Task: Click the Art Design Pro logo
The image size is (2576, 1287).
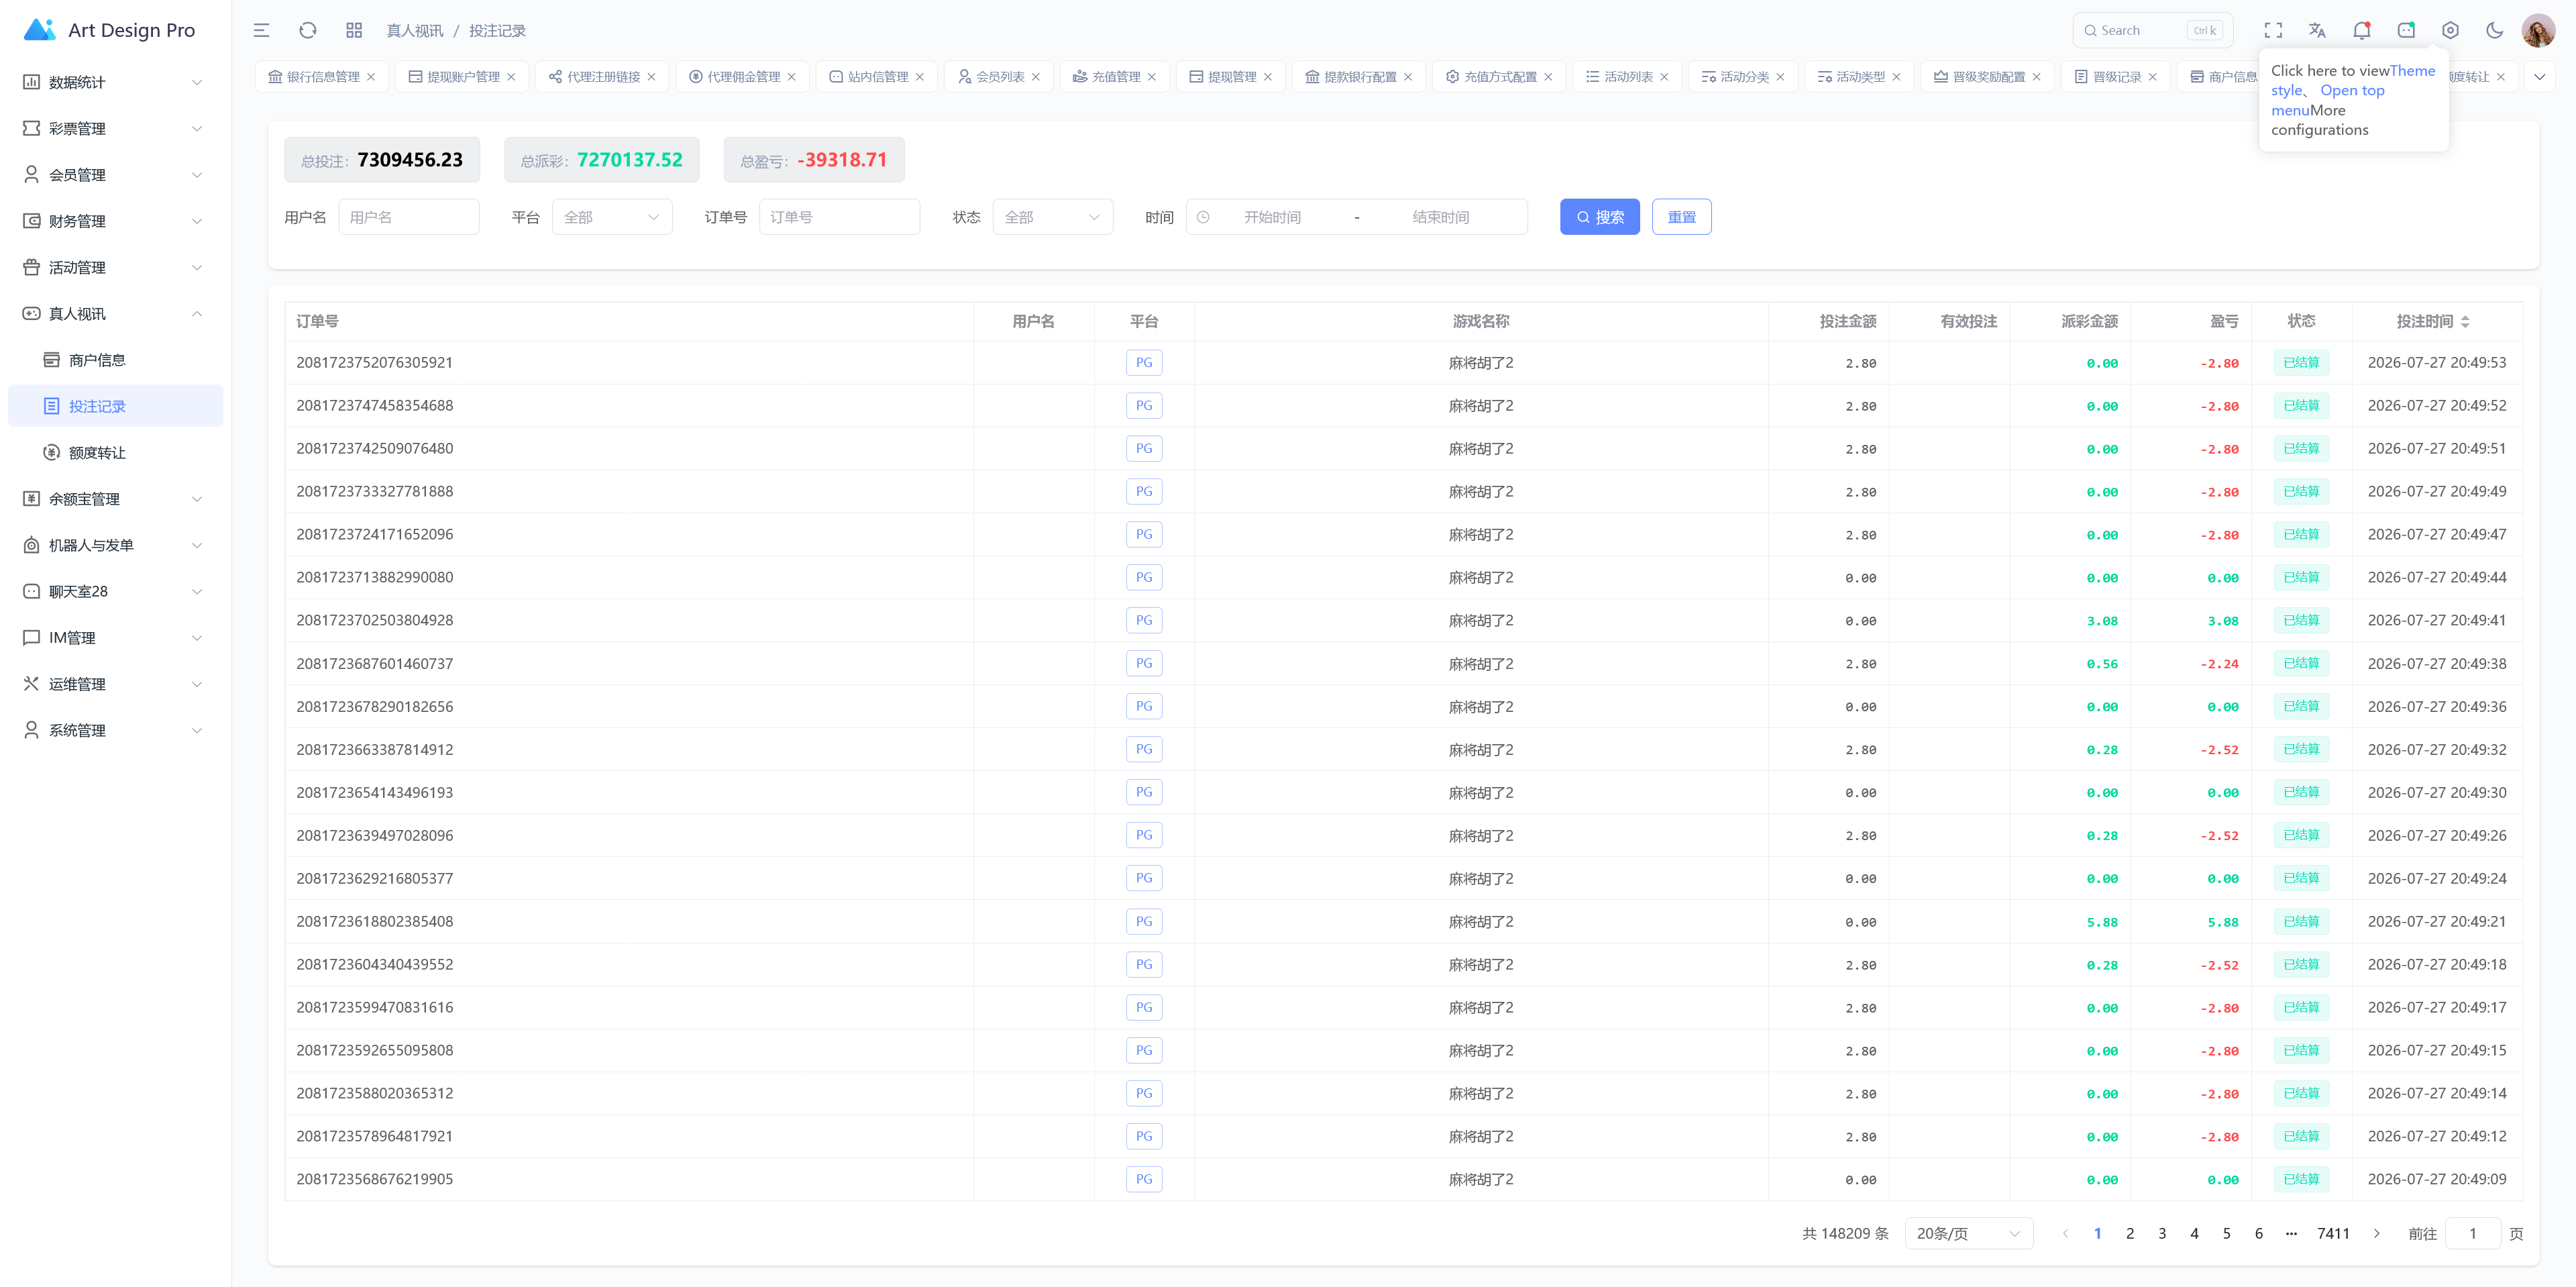Action: (110, 30)
